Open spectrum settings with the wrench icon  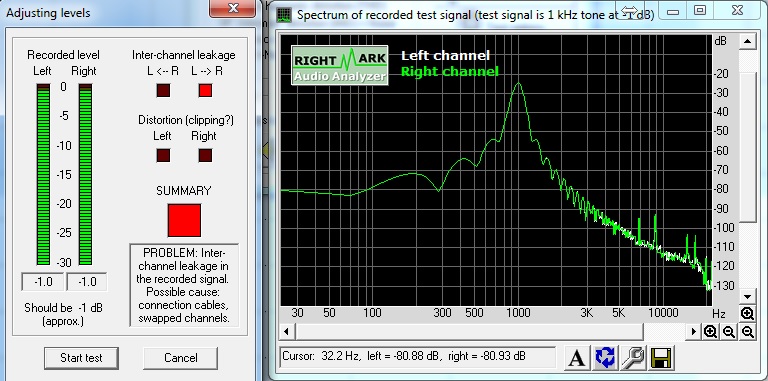633,357
